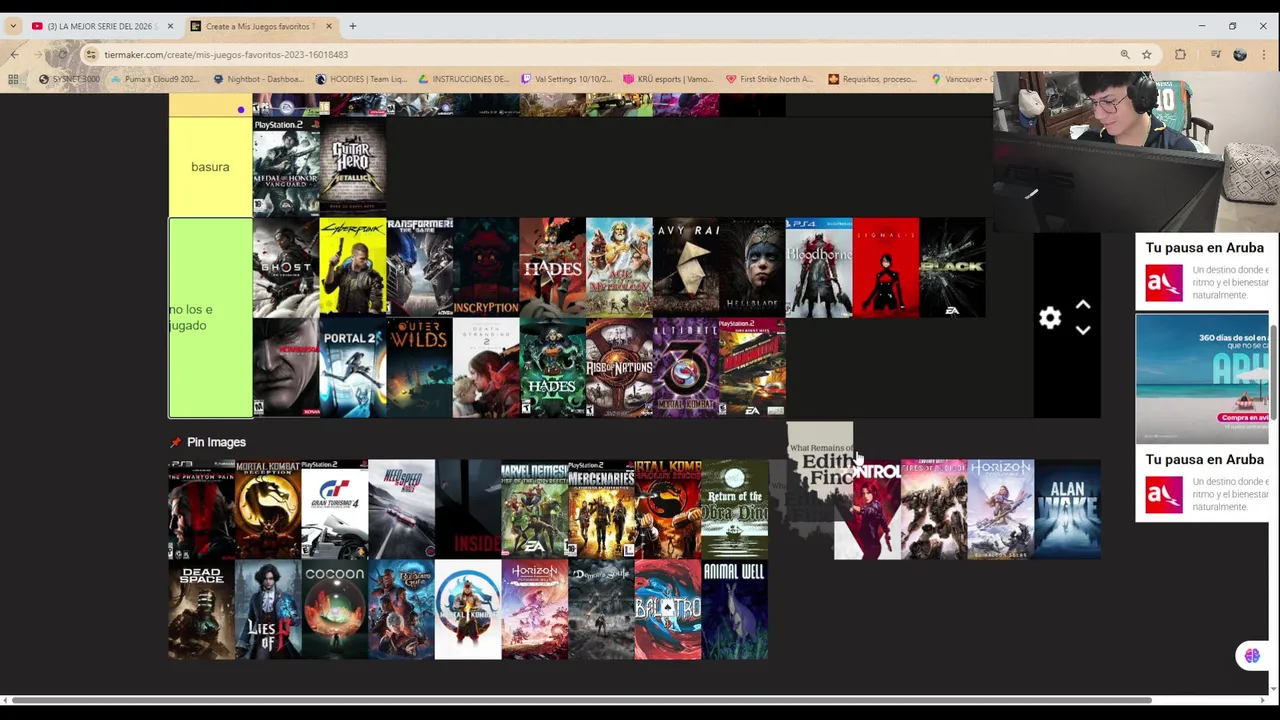Select the Create a Mis Juegos favoritos tab

pos(262,26)
